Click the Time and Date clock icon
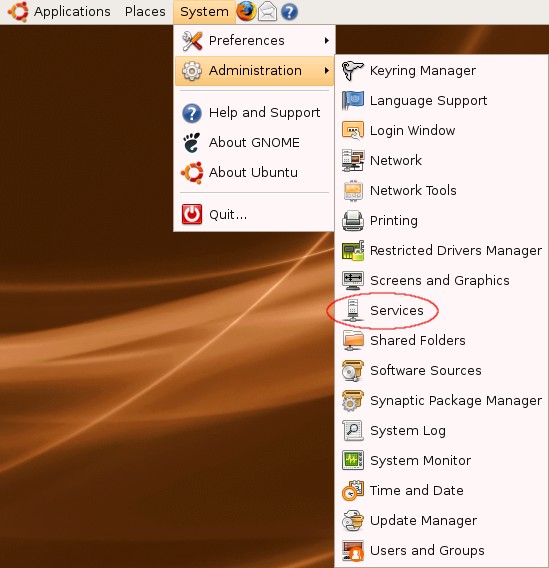Viewport: 549px width, 568px height. [352, 490]
